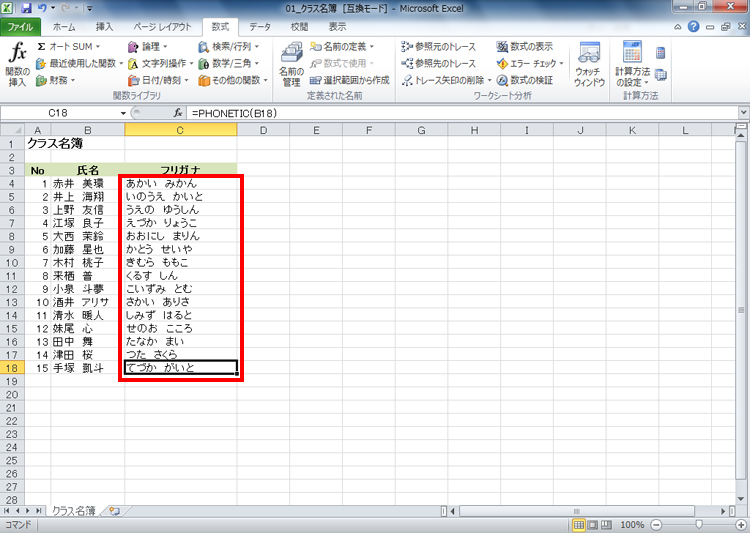This screenshot has height=533, width=750.
Task: Open the 日付/時刻 functions menu
Action: (158, 80)
